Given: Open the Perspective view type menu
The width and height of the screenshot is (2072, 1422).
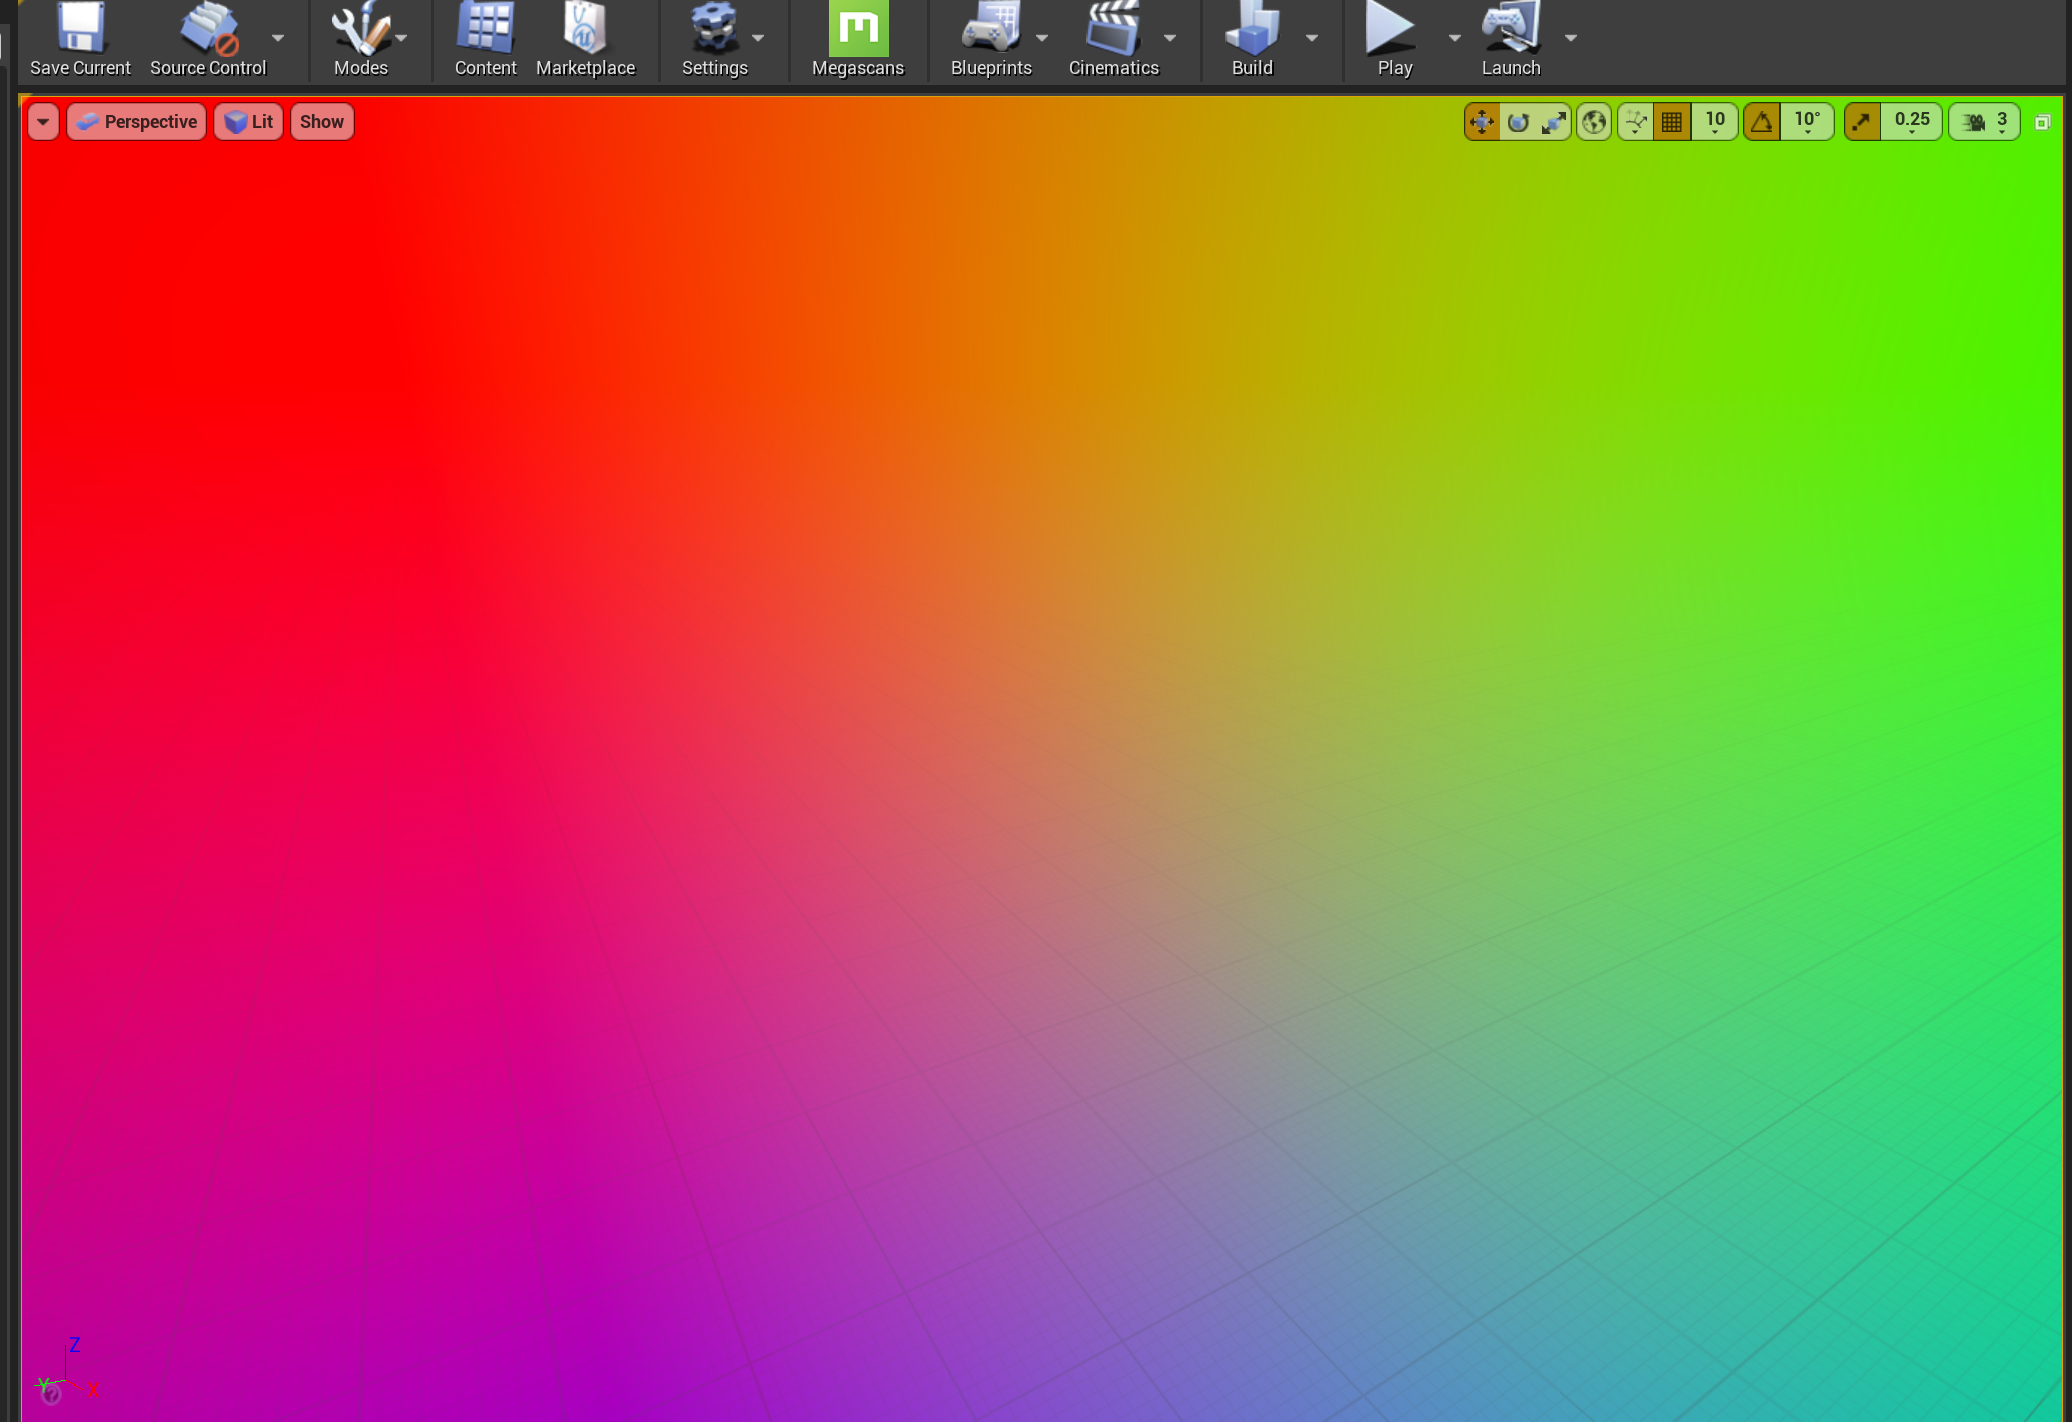Looking at the screenshot, I should click(137, 122).
